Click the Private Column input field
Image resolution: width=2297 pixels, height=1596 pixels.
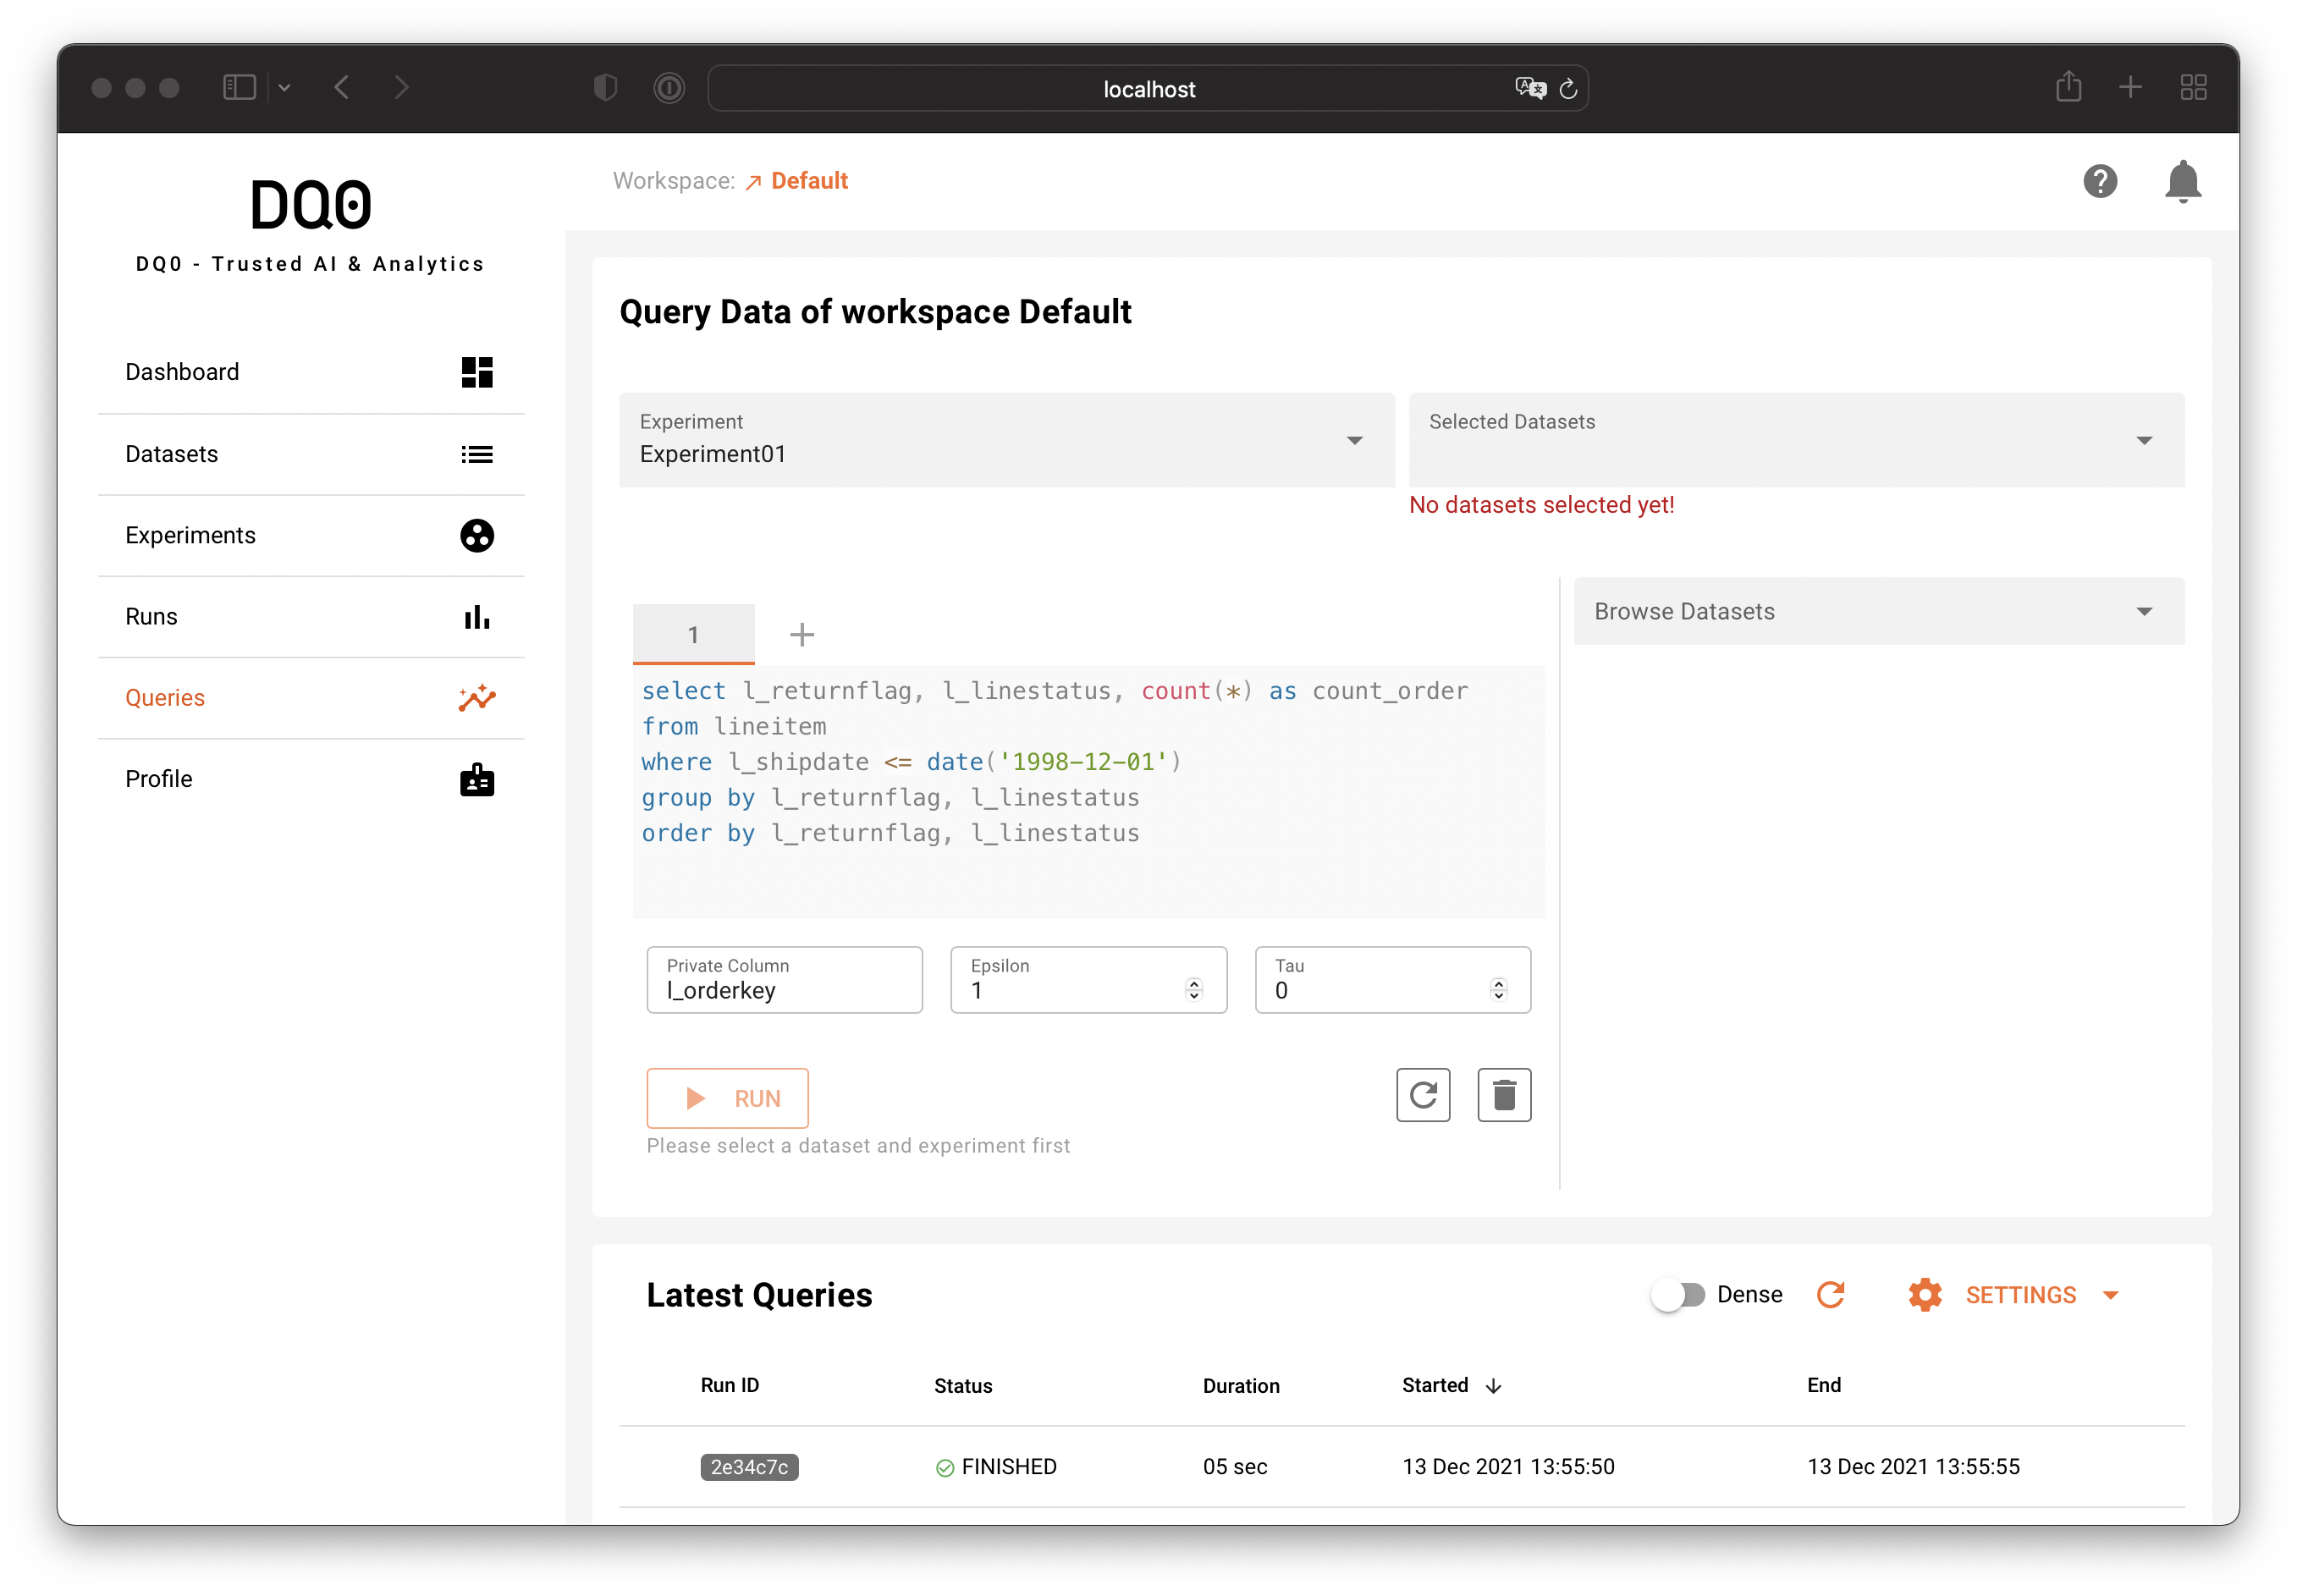tap(784, 989)
